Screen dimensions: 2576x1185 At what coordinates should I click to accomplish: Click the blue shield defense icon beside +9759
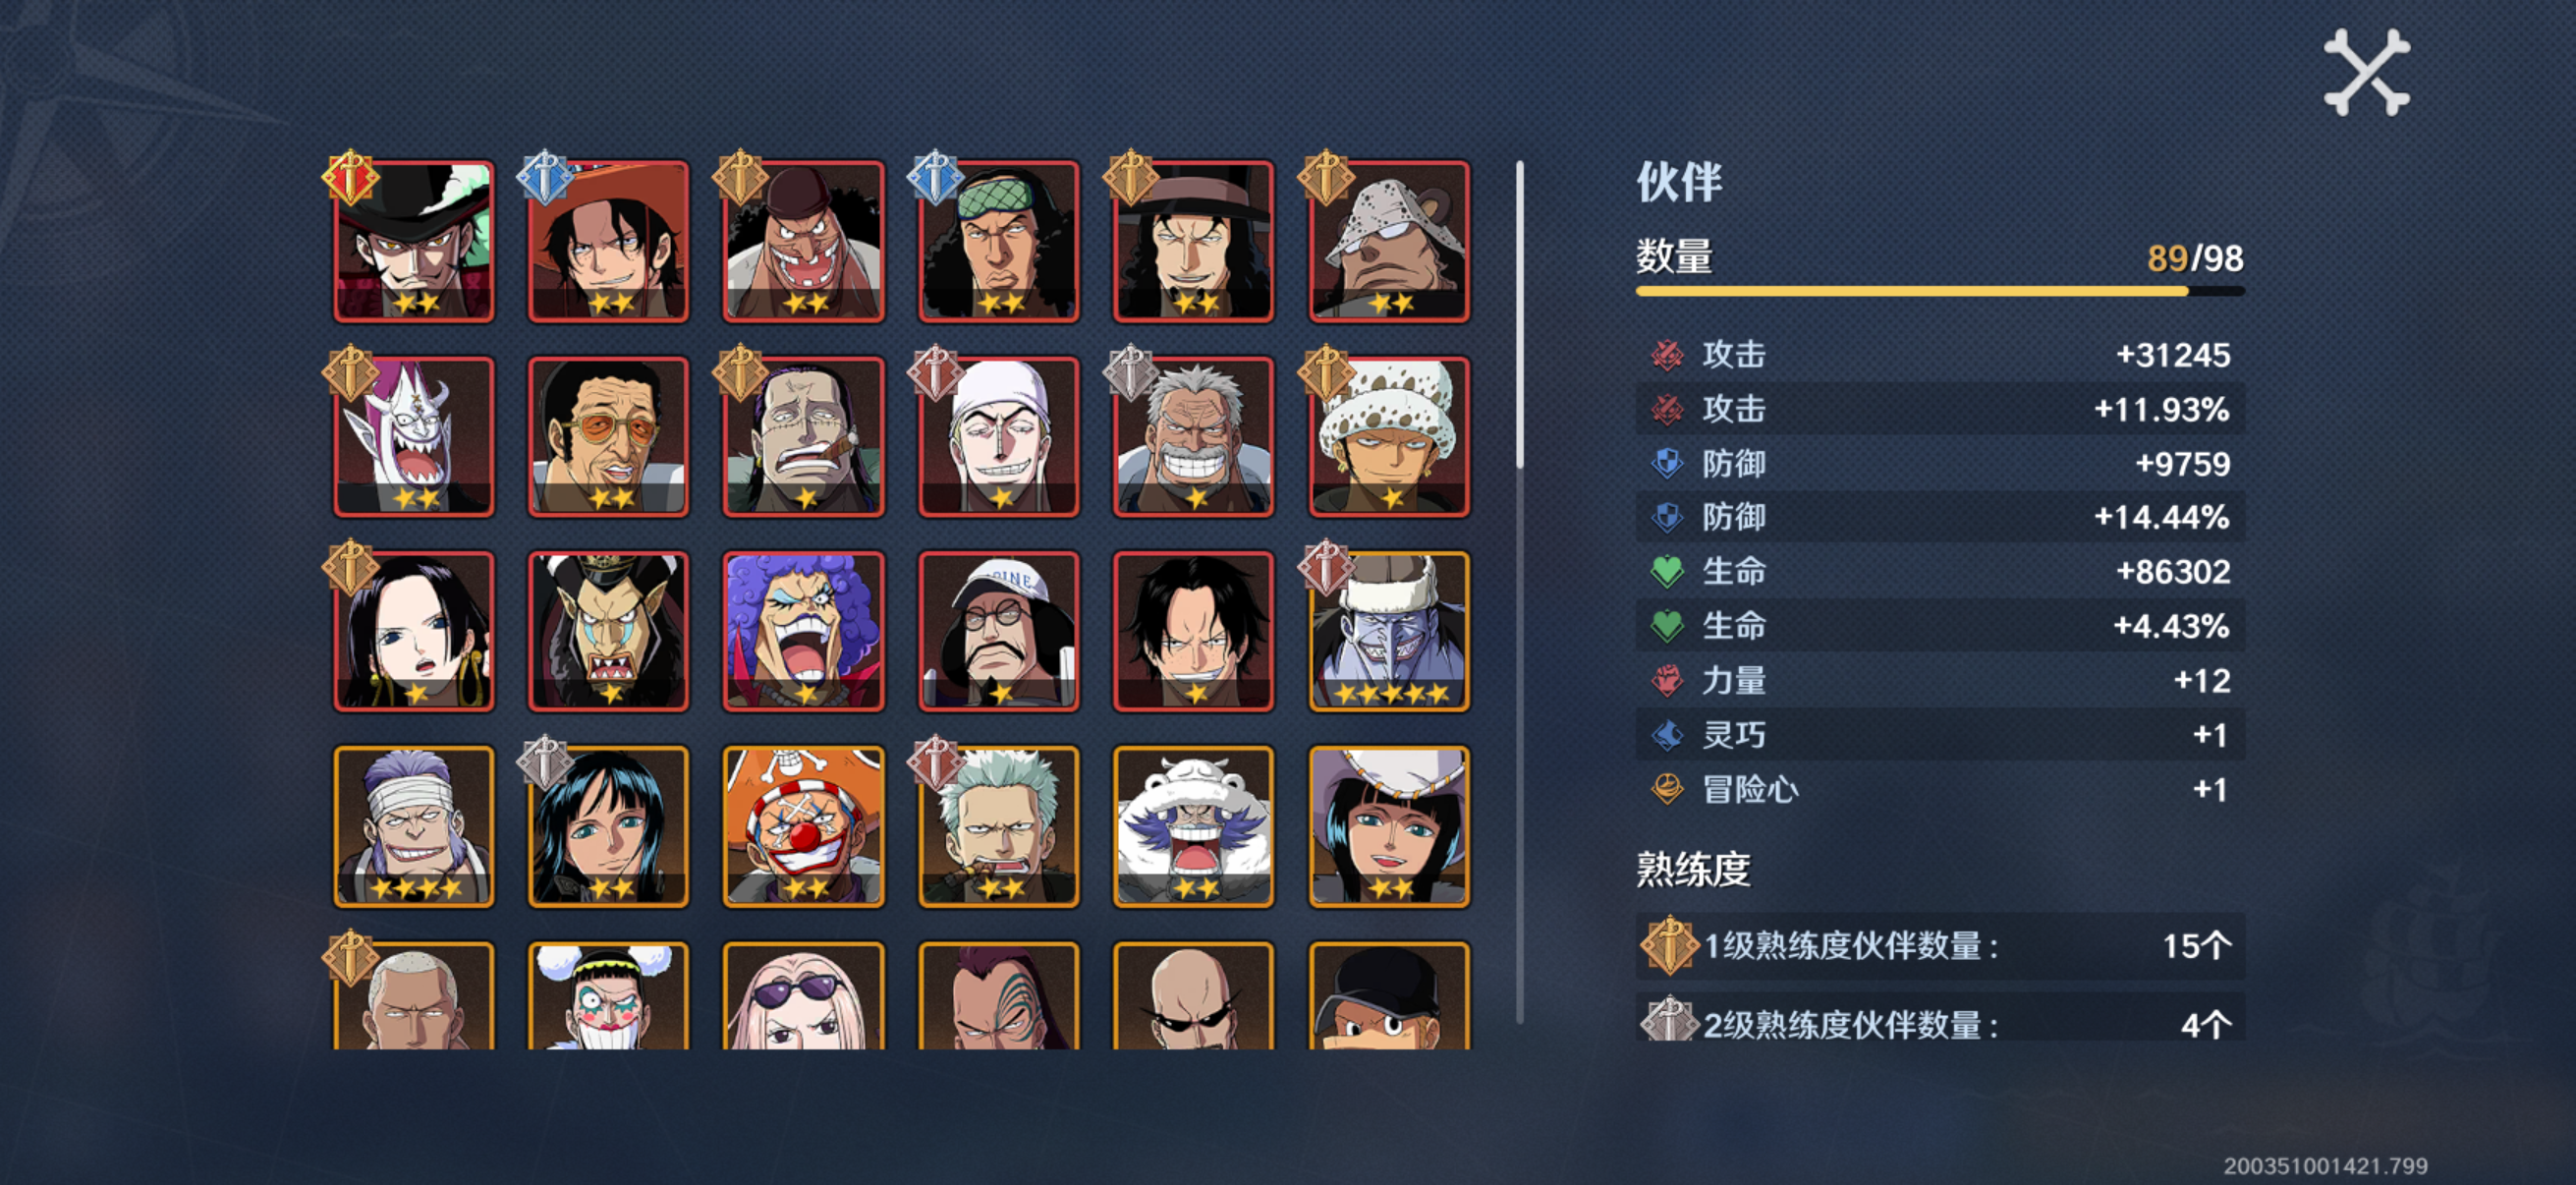pos(1666,463)
